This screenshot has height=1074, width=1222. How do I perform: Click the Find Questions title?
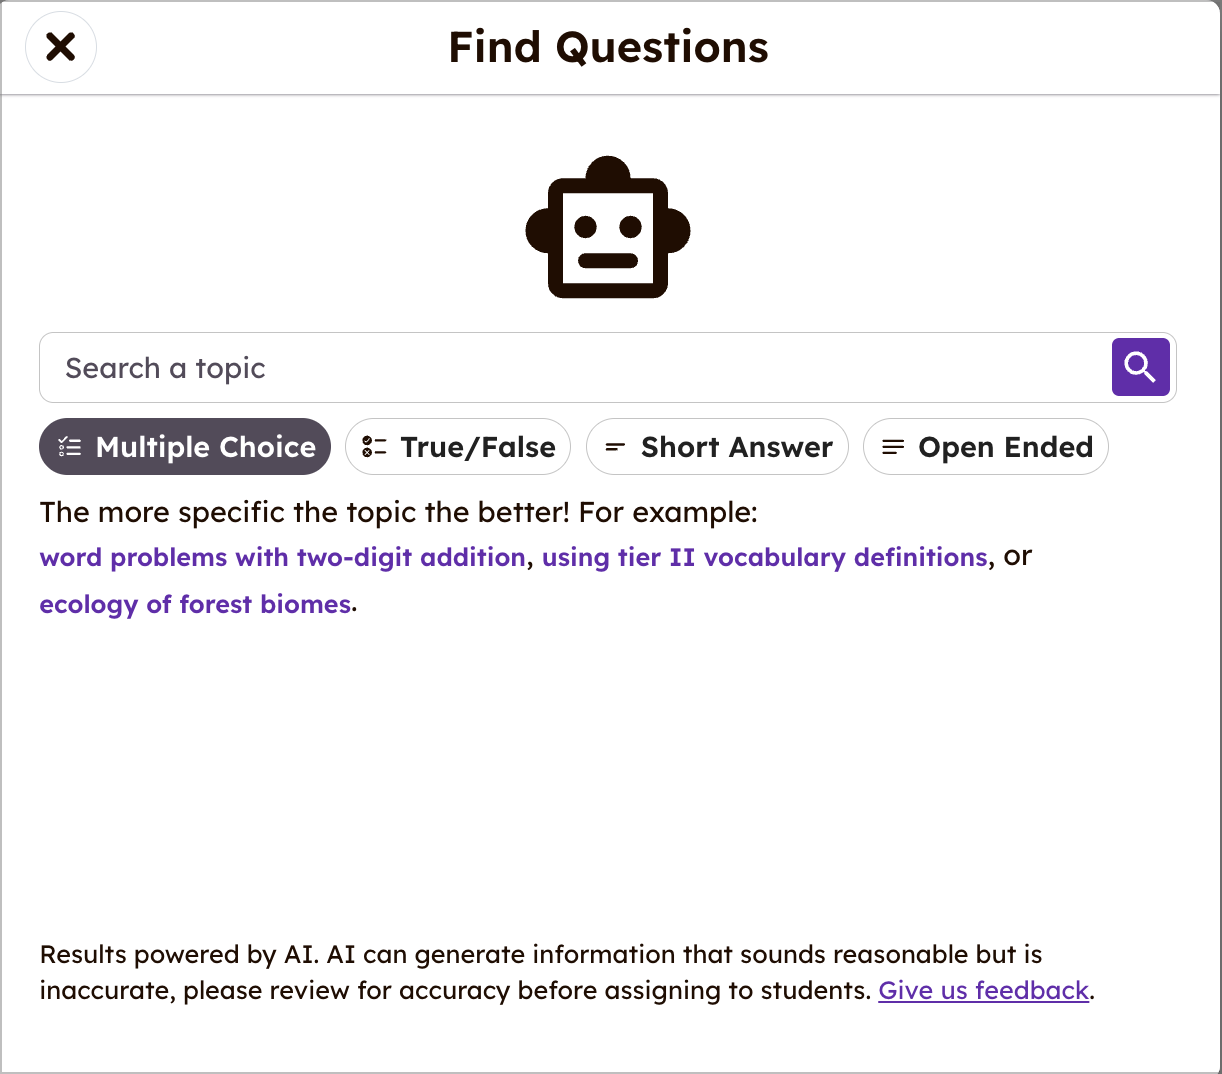coord(607,46)
